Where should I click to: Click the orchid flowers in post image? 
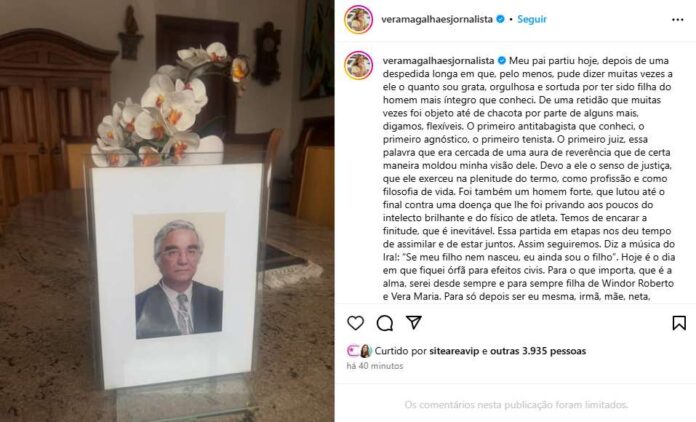pos(167,104)
